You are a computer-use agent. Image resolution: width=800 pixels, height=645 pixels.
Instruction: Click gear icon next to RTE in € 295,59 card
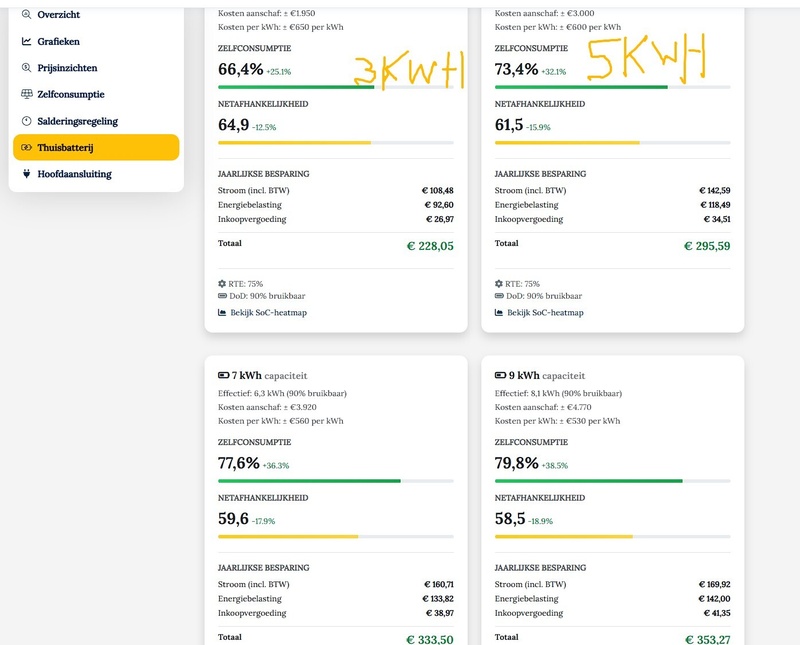(x=499, y=284)
